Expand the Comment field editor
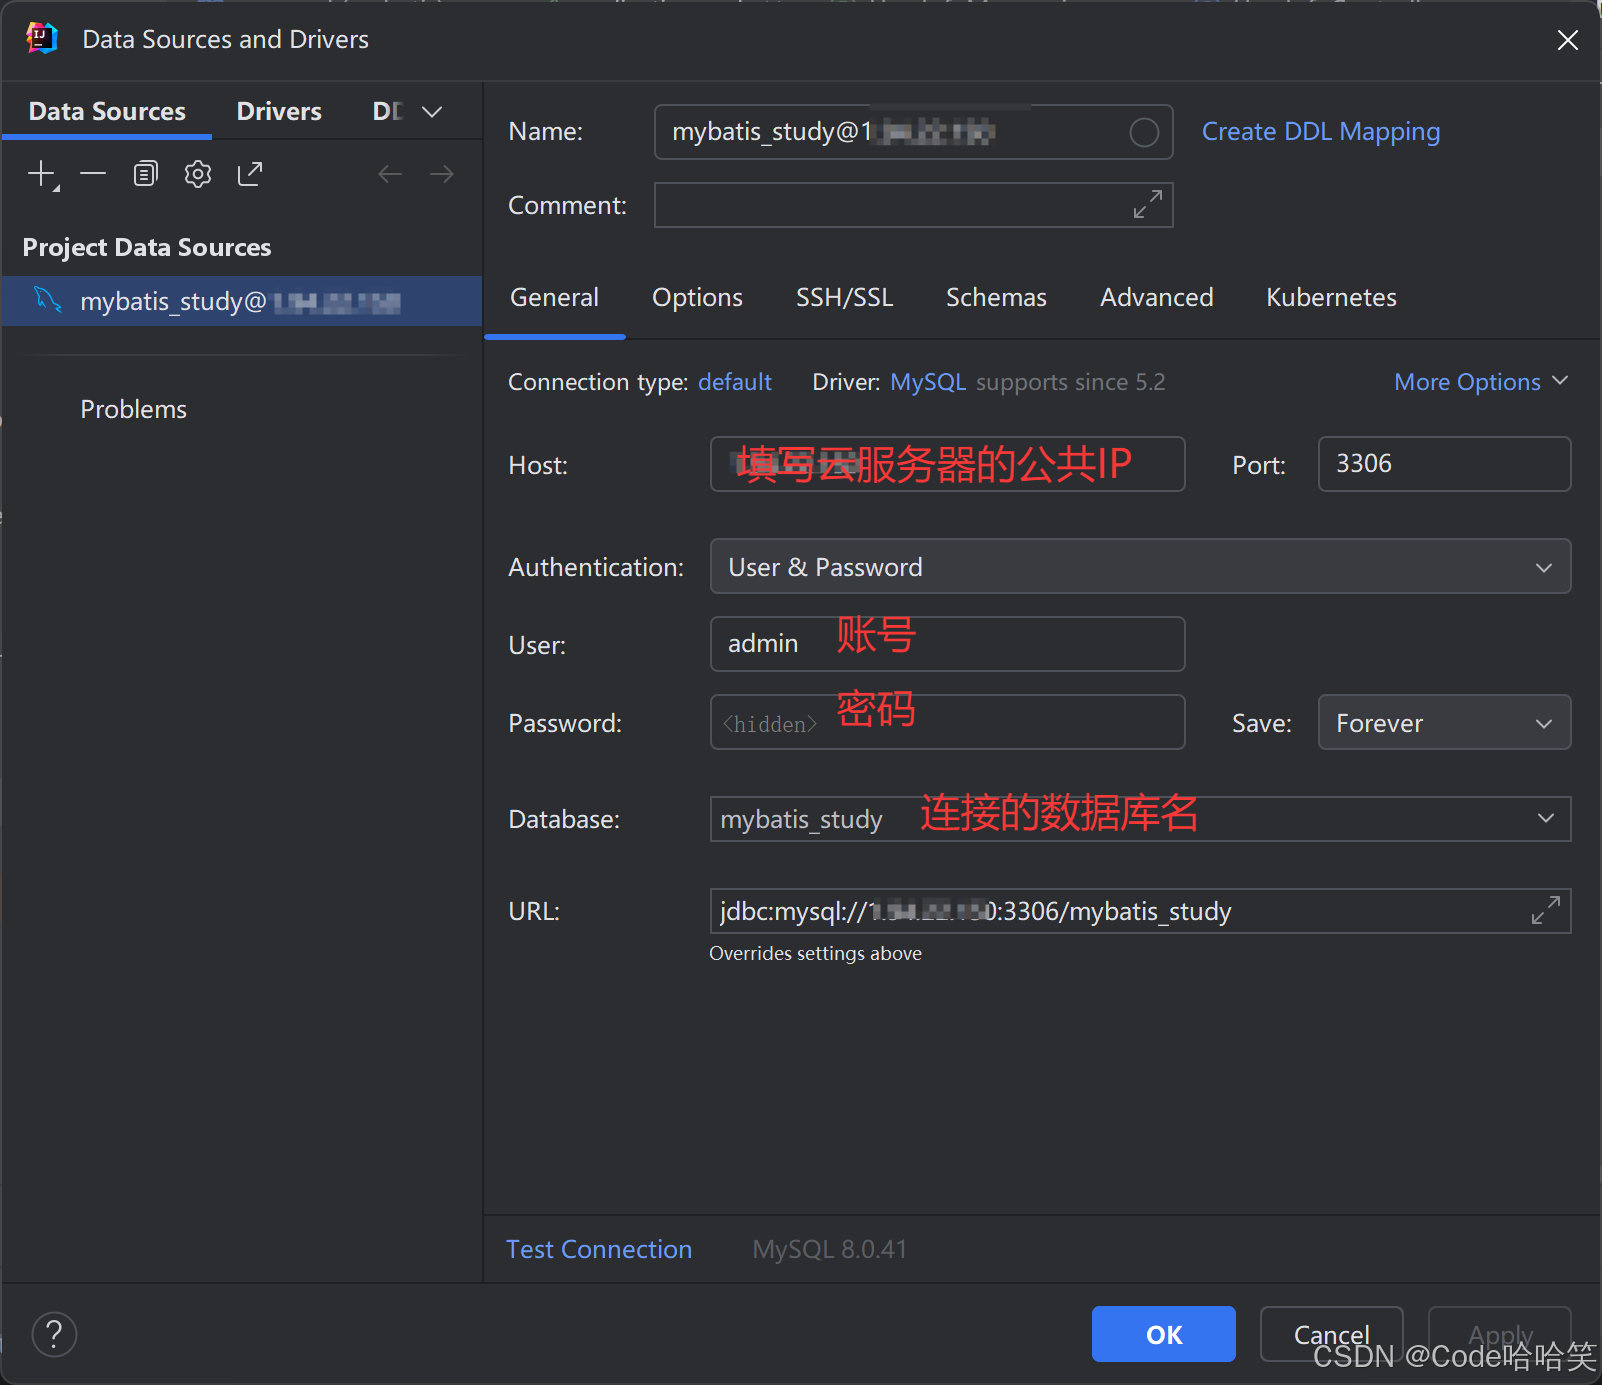Image resolution: width=1602 pixels, height=1385 pixels. [x=1148, y=204]
